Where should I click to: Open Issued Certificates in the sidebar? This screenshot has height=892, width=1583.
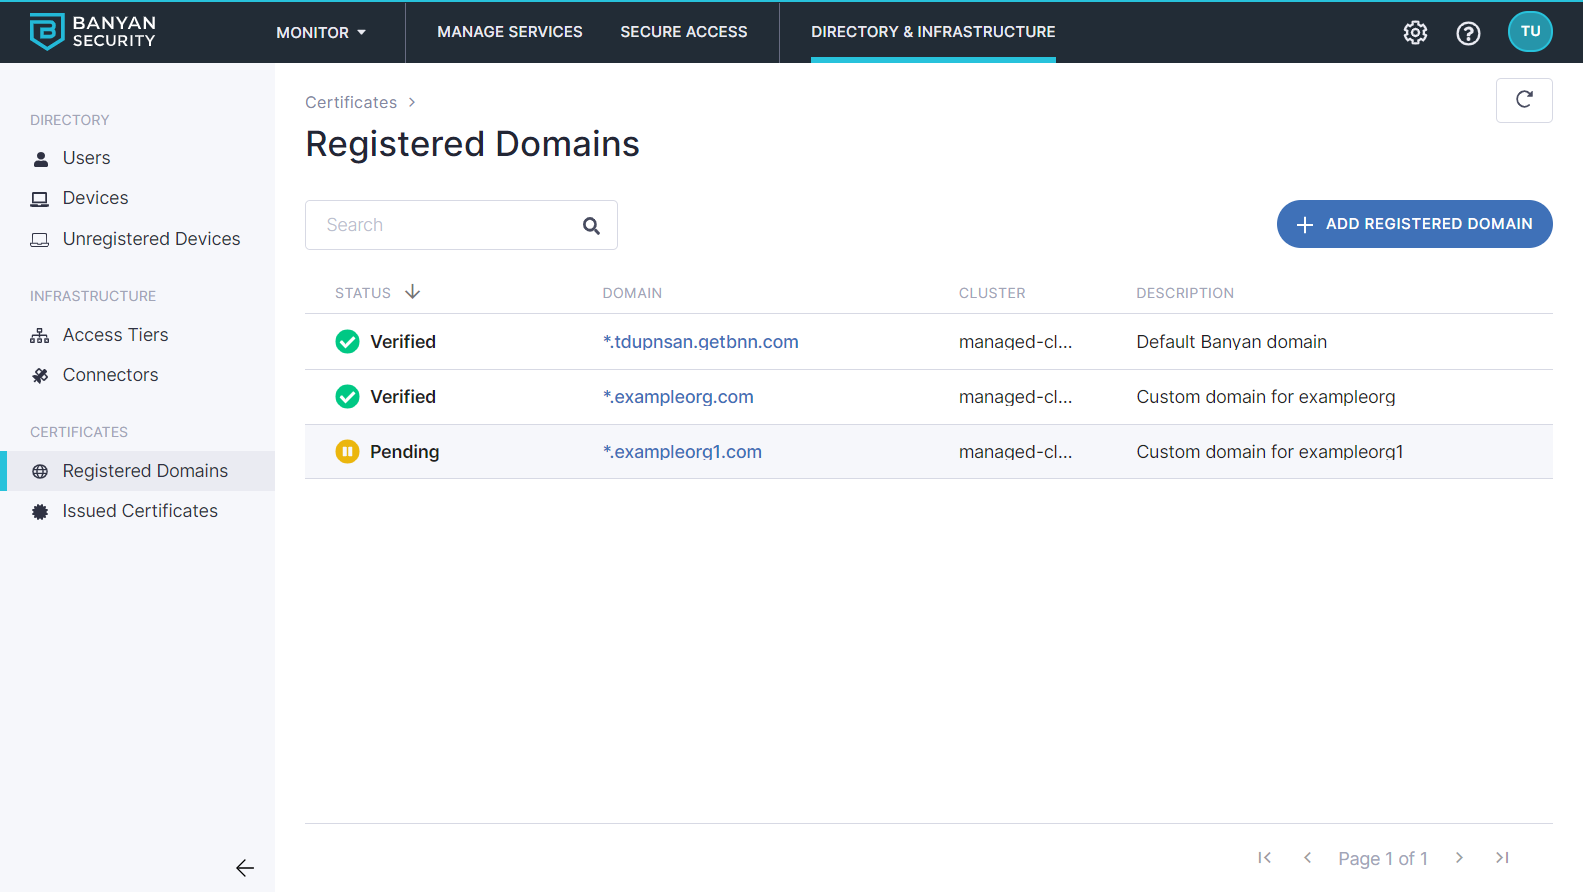click(x=140, y=511)
